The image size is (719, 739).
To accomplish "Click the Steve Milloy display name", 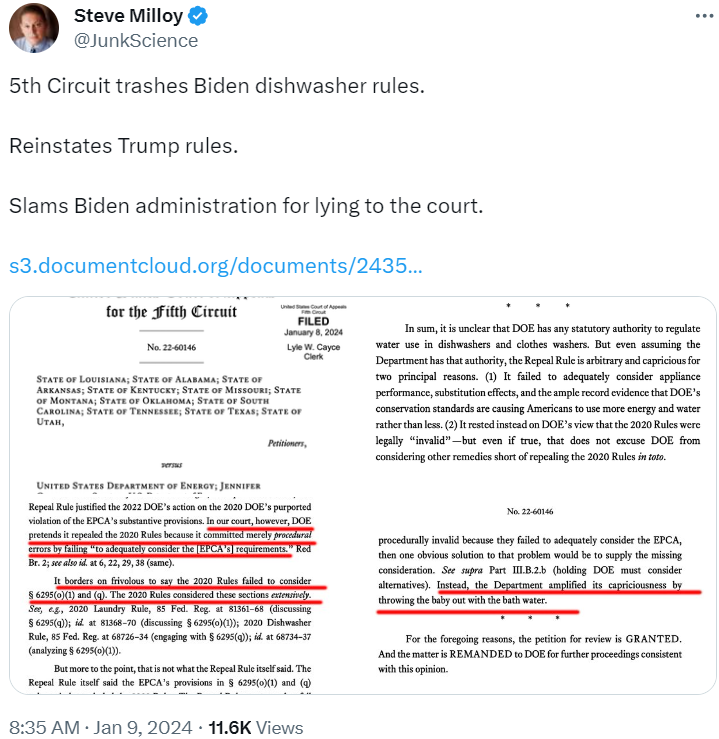I will [x=128, y=16].
